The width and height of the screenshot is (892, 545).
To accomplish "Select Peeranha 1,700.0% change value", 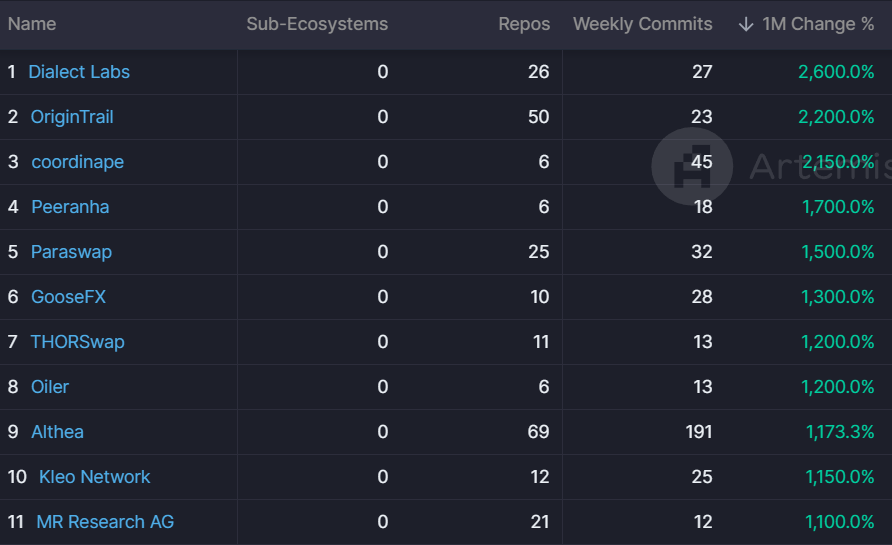I will (838, 207).
